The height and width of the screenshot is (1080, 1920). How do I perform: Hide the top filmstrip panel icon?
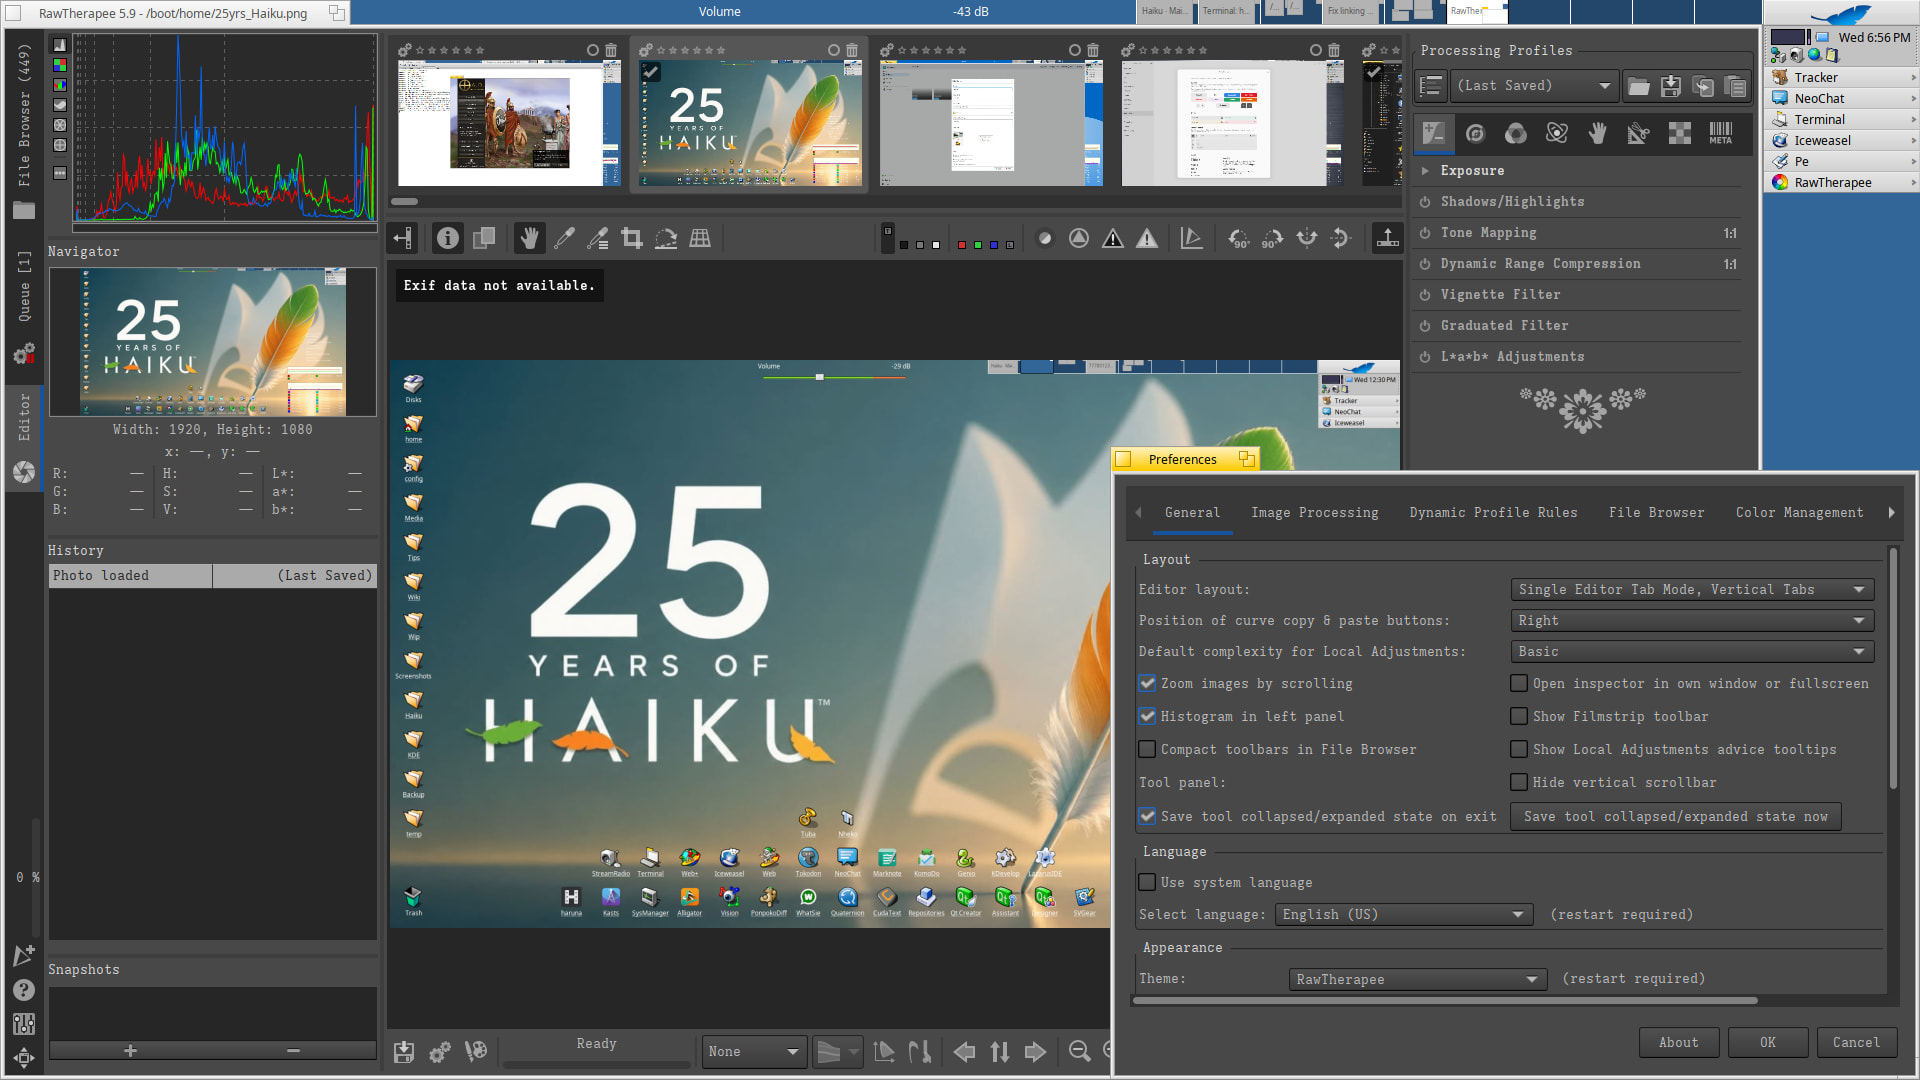[x=1388, y=238]
